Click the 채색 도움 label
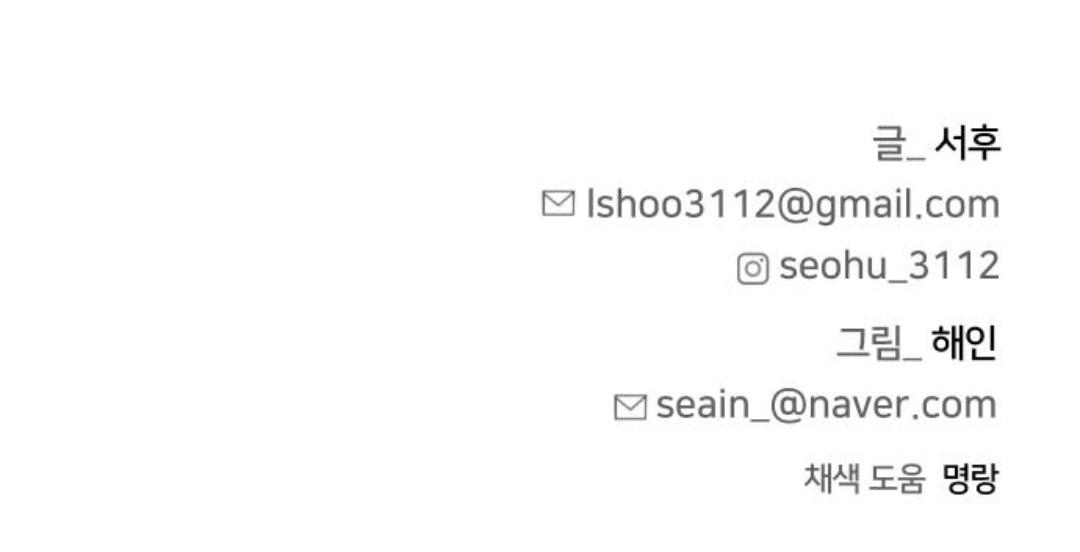This screenshot has height=552, width=1080. click(x=864, y=478)
